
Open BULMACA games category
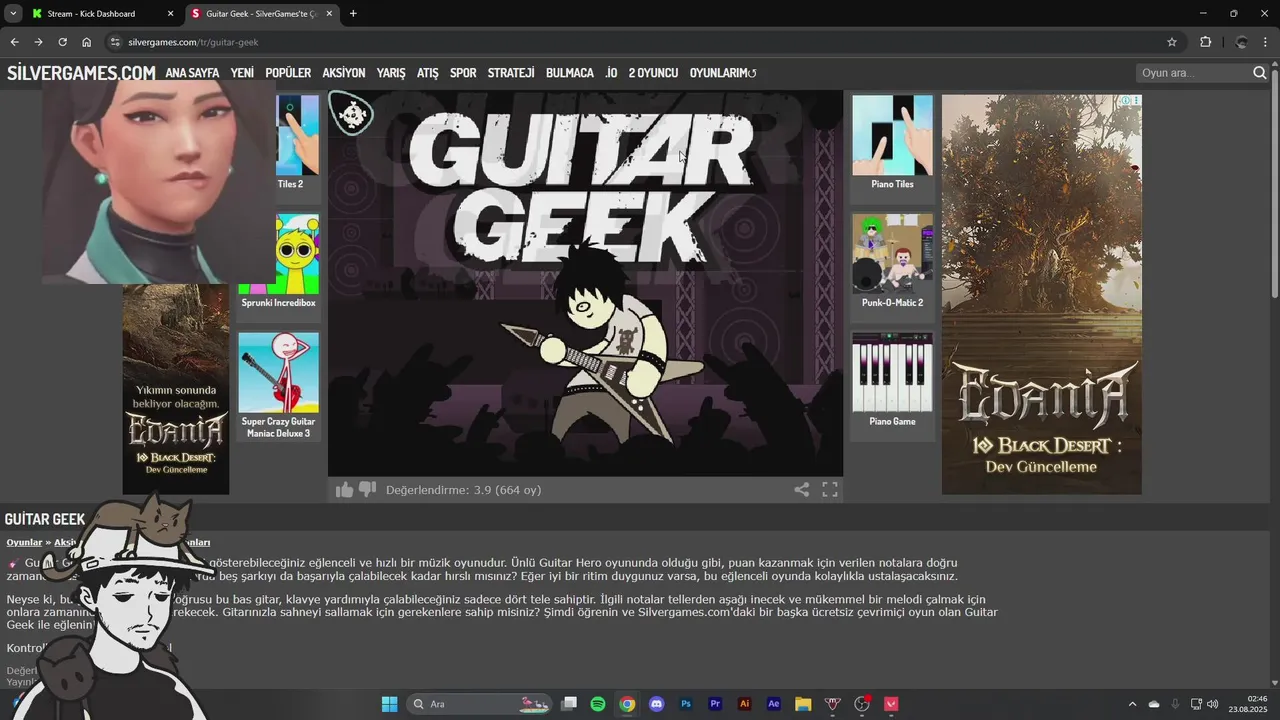point(570,73)
